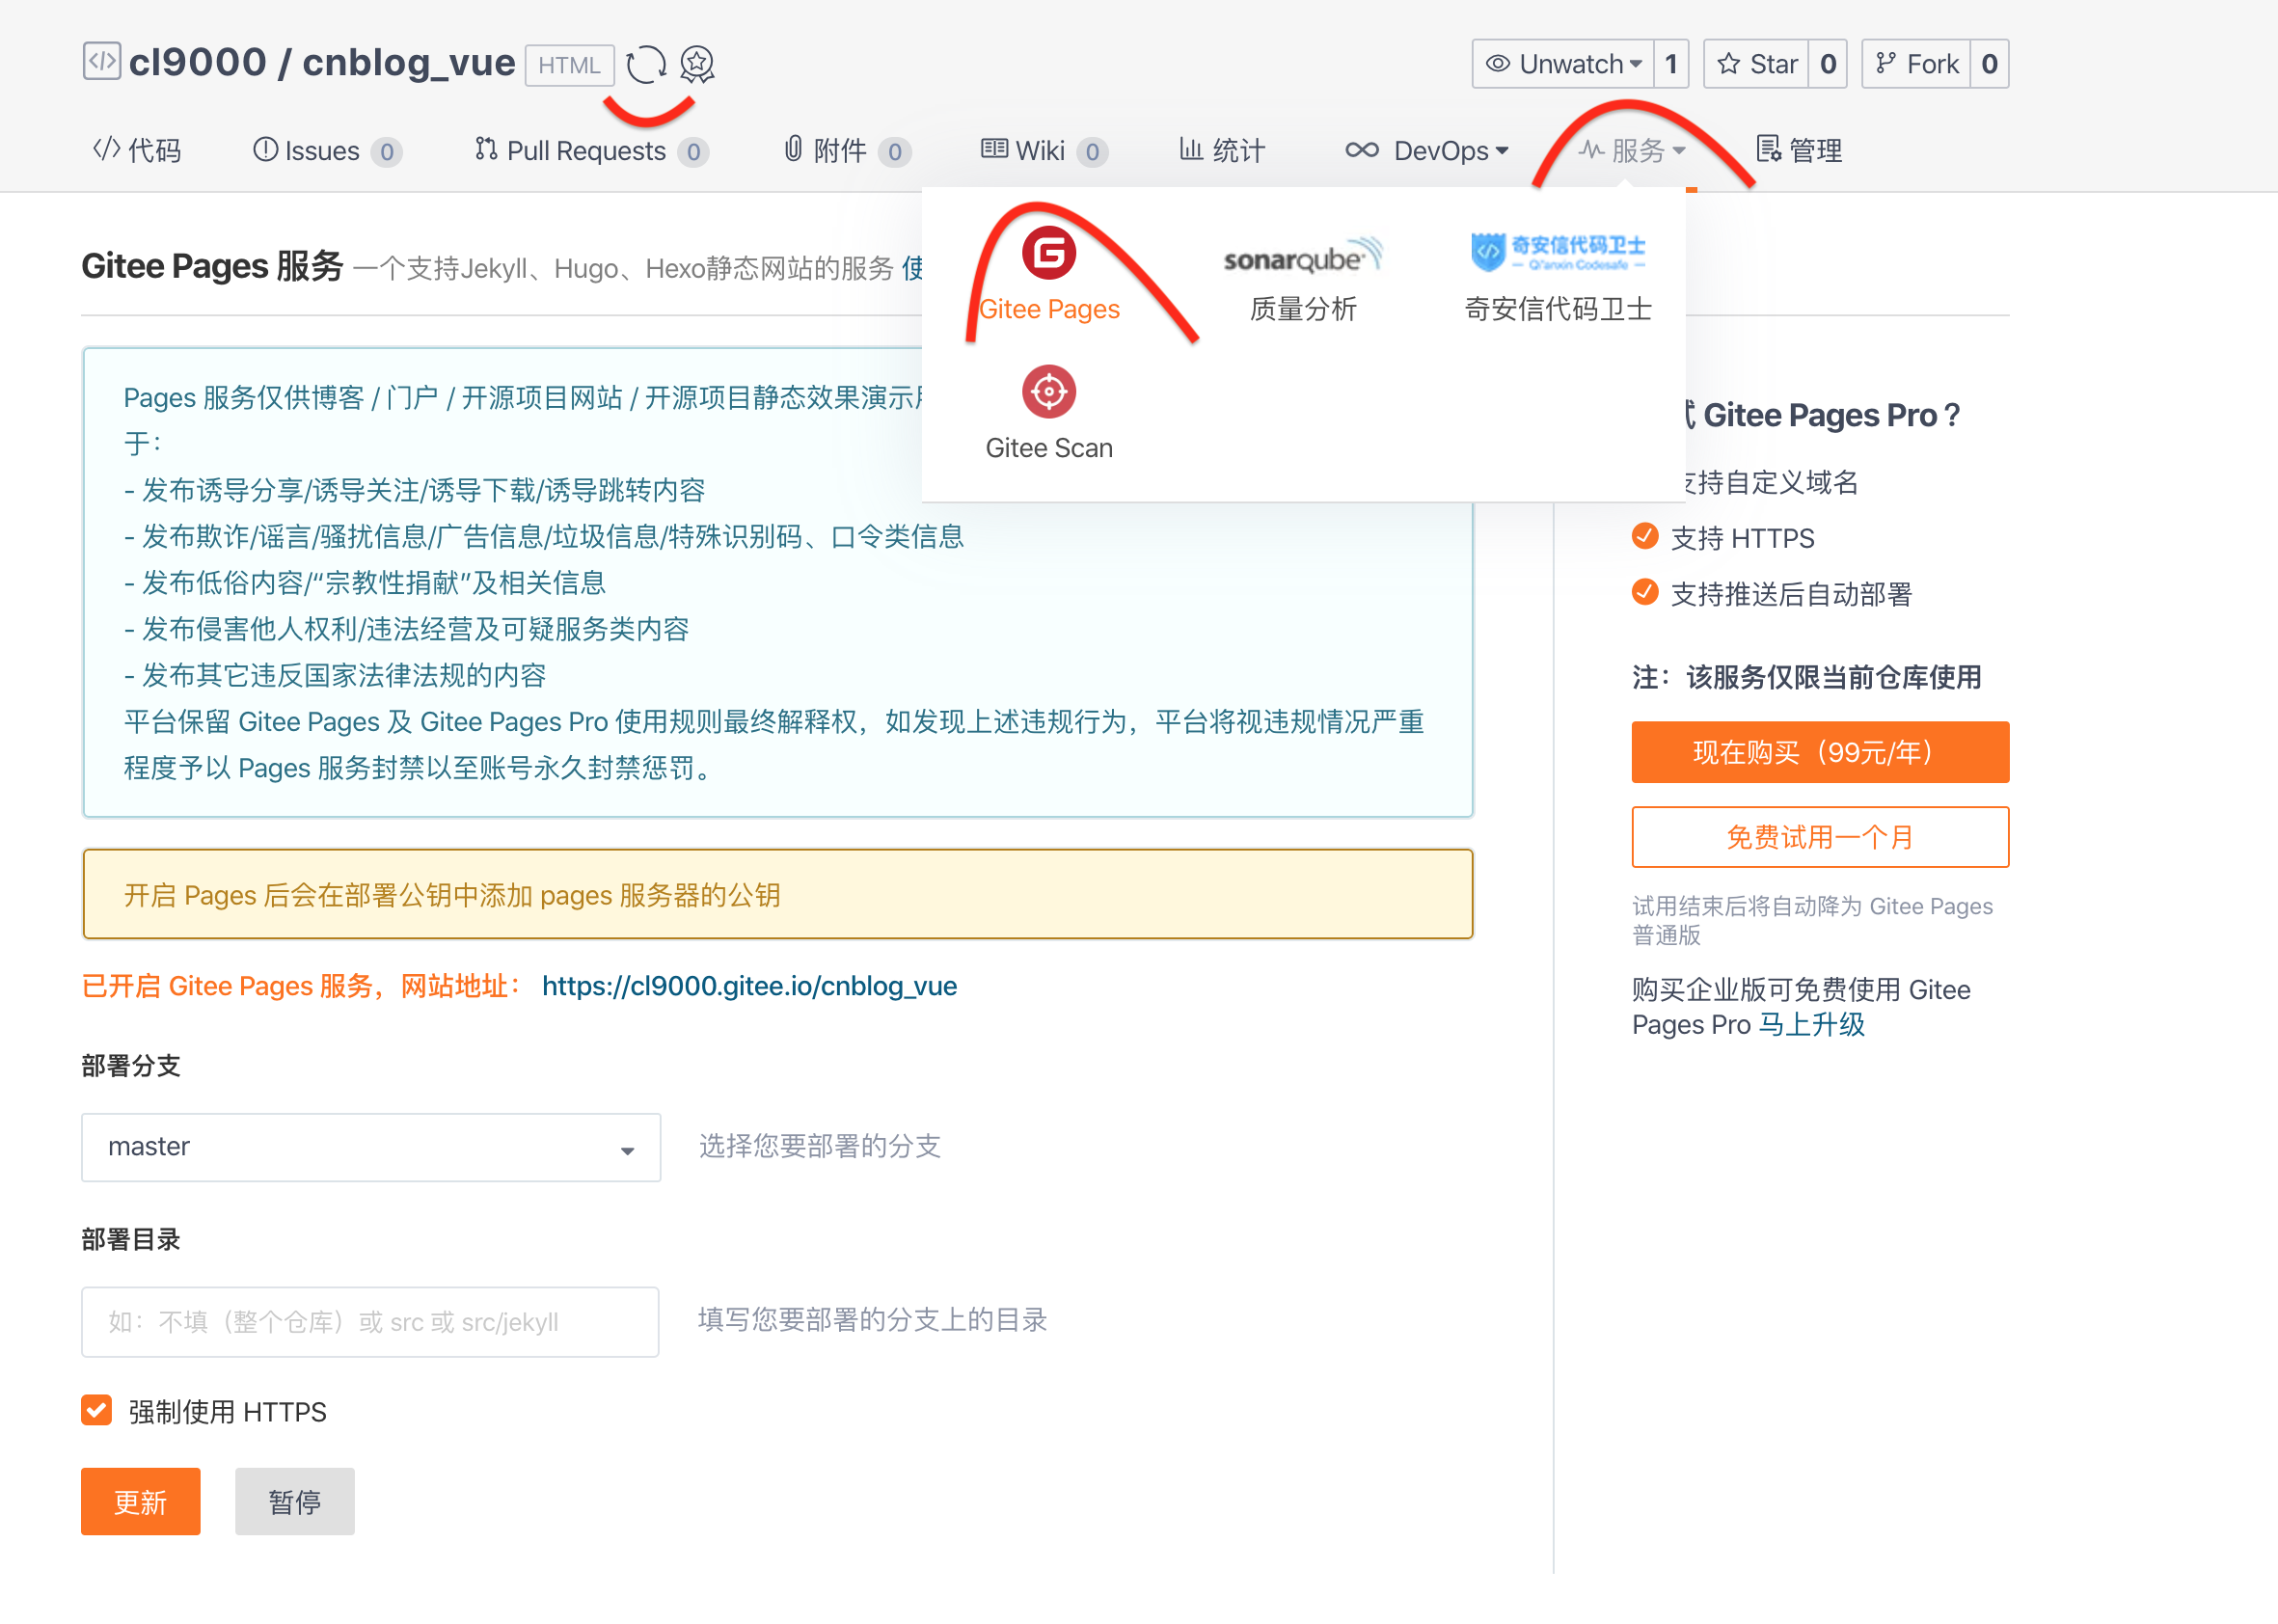Expand the 服务 services dropdown
The width and height of the screenshot is (2278, 1624).
point(1632,150)
